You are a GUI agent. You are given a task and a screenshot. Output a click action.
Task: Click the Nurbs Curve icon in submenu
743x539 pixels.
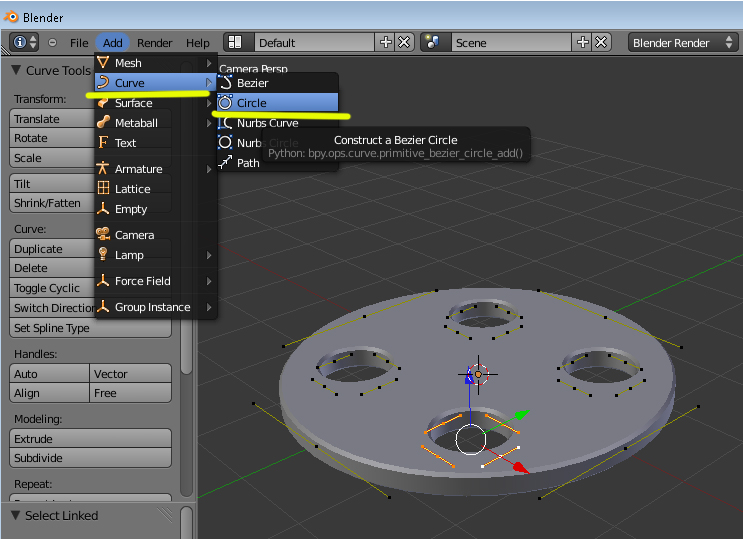225,123
